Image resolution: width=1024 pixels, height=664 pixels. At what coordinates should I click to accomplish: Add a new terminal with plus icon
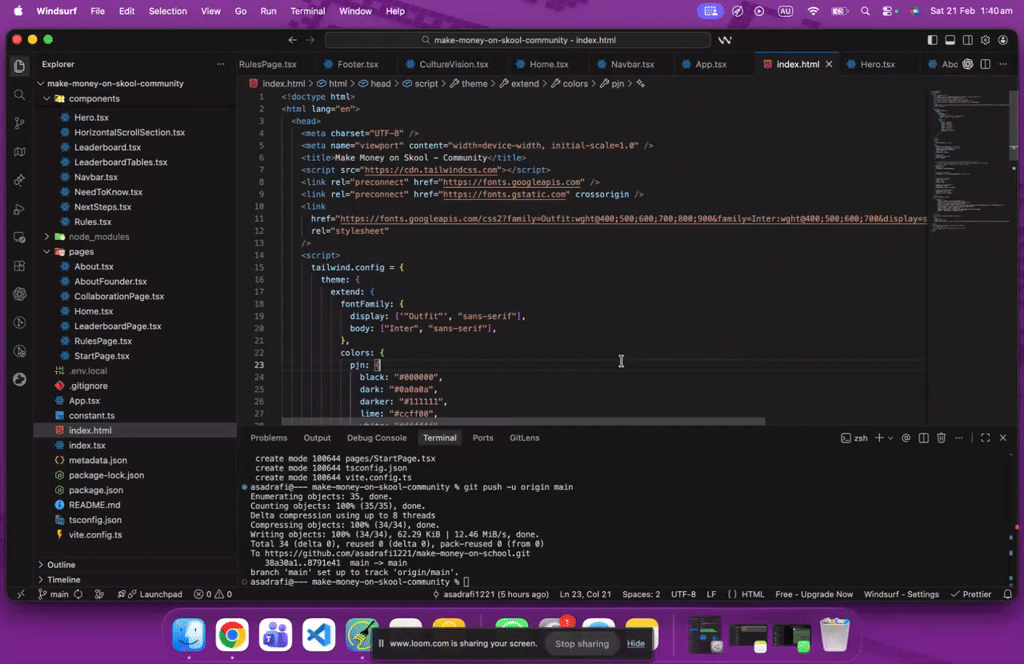point(879,437)
